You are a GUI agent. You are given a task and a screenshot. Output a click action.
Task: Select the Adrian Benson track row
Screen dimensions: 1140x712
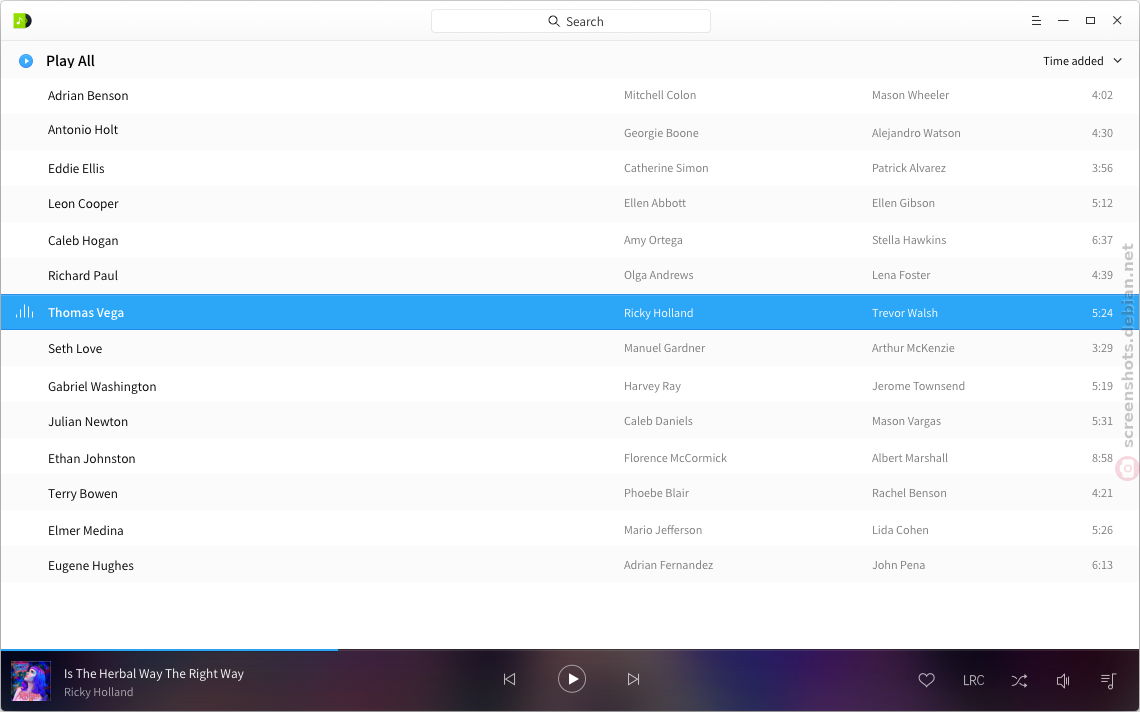point(570,95)
